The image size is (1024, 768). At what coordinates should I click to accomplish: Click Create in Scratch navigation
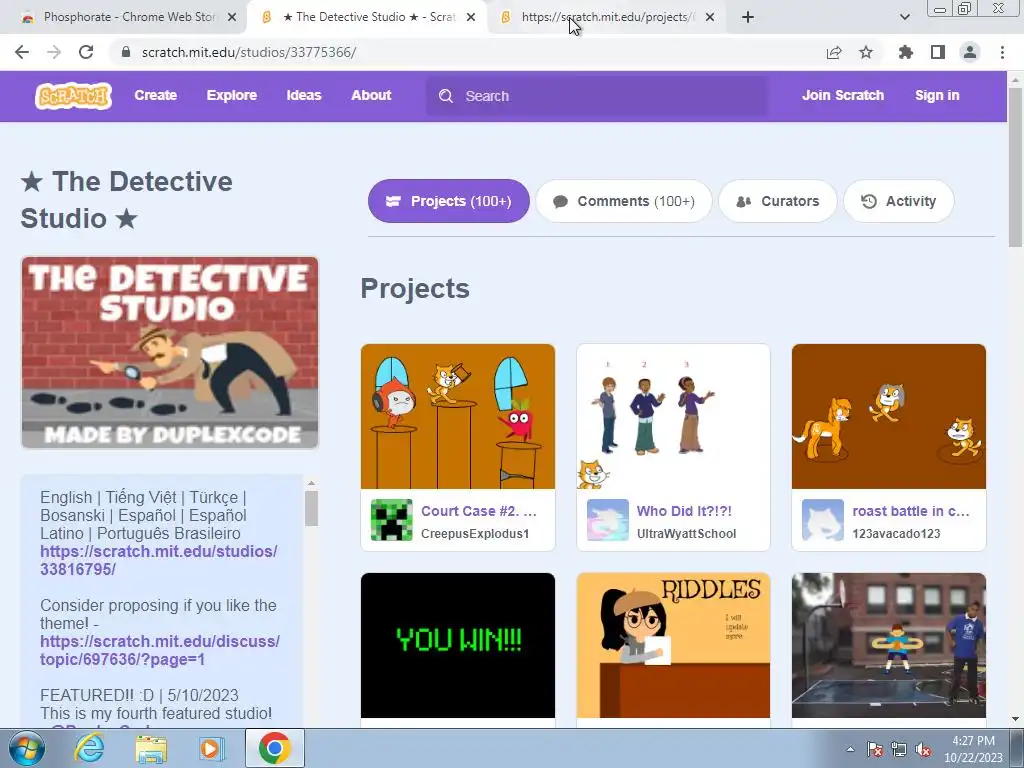[155, 95]
